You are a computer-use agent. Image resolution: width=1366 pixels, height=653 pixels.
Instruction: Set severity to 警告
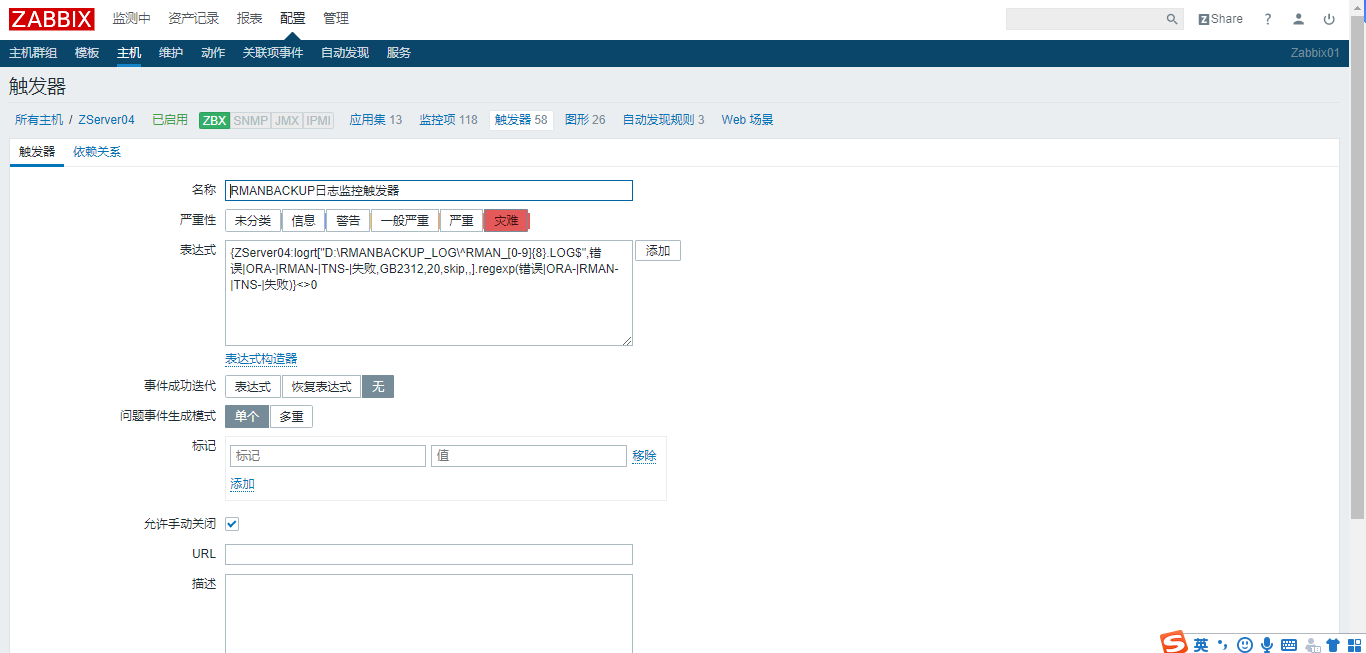pos(348,221)
